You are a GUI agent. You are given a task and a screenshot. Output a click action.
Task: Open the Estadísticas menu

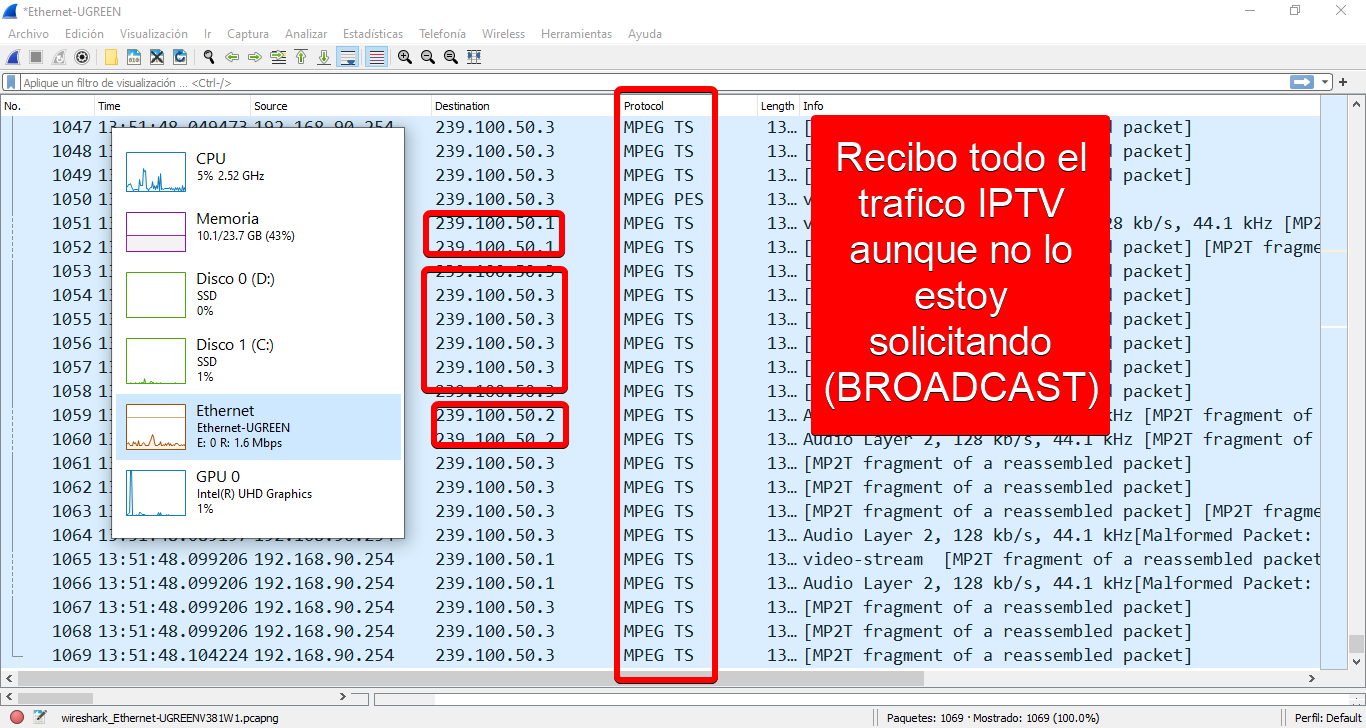[372, 34]
